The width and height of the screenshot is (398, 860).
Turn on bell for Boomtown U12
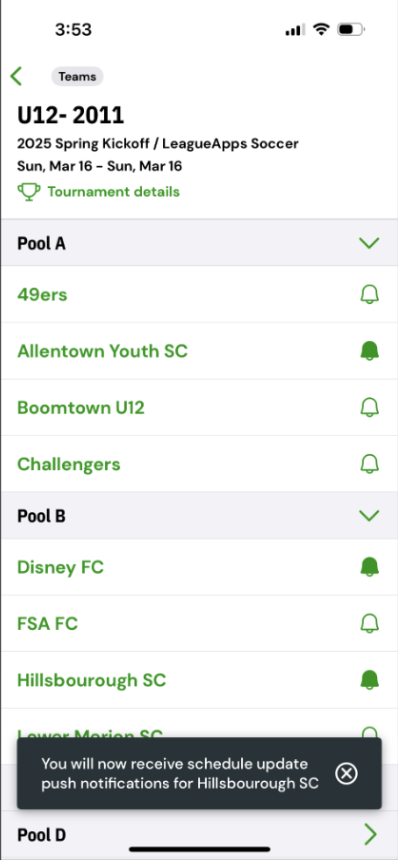369,408
